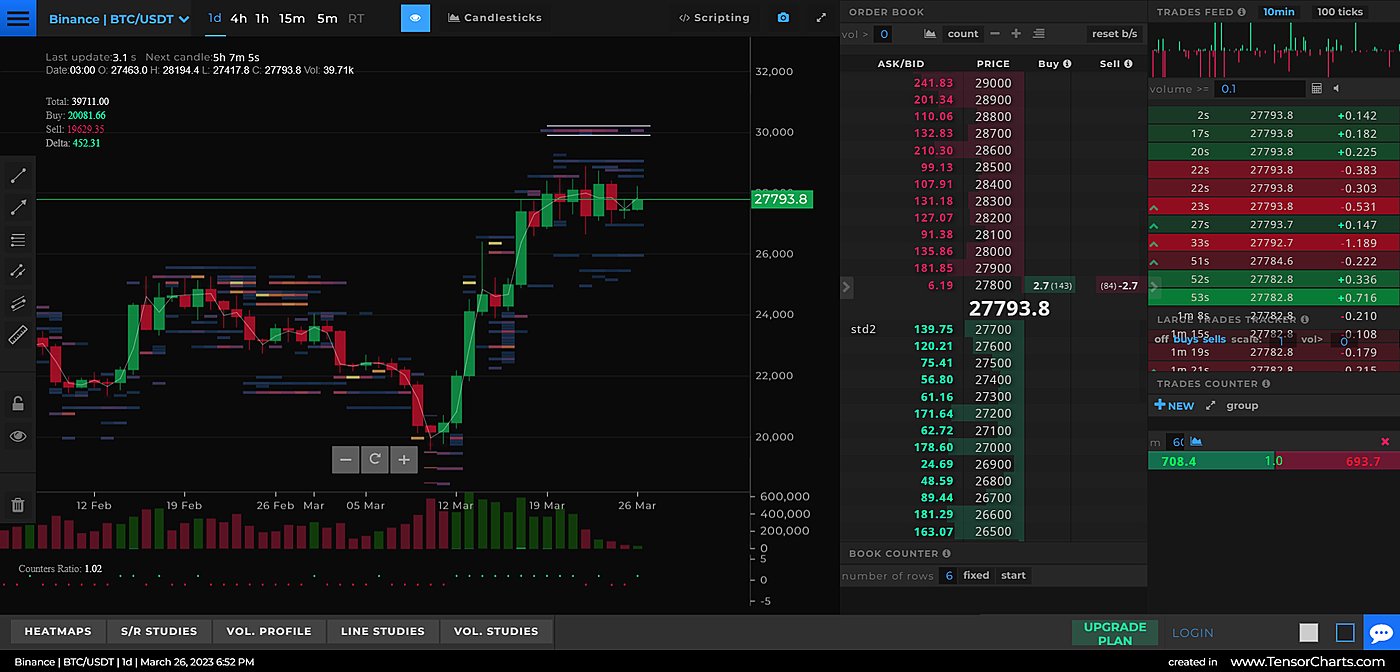Image resolution: width=1400 pixels, height=672 pixels.
Task: Switch to 15m timeframe
Action: pos(292,18)
